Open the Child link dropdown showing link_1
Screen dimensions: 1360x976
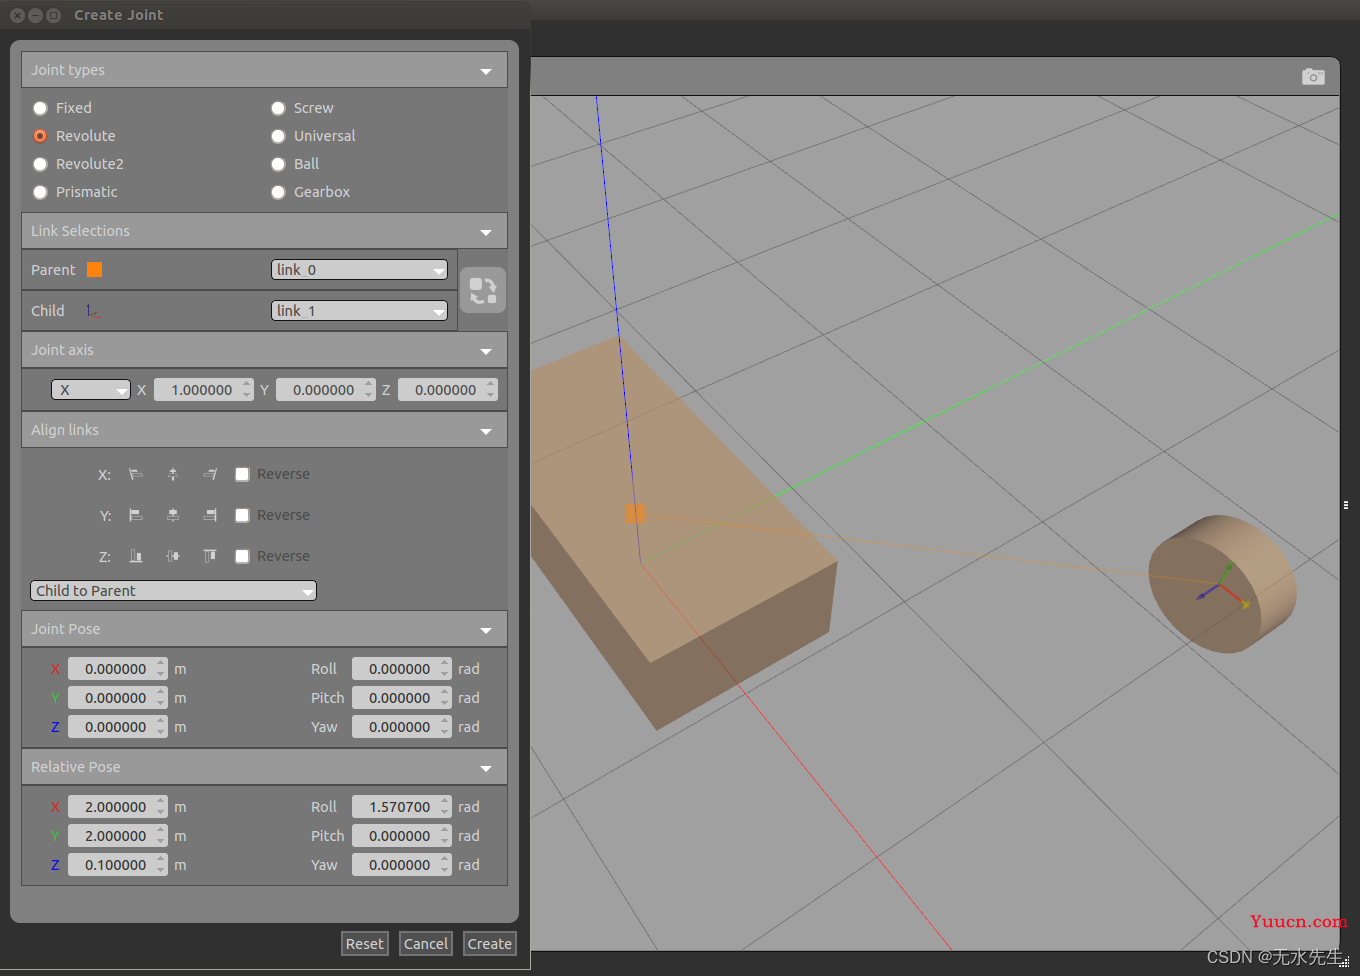tap(359, 311)
